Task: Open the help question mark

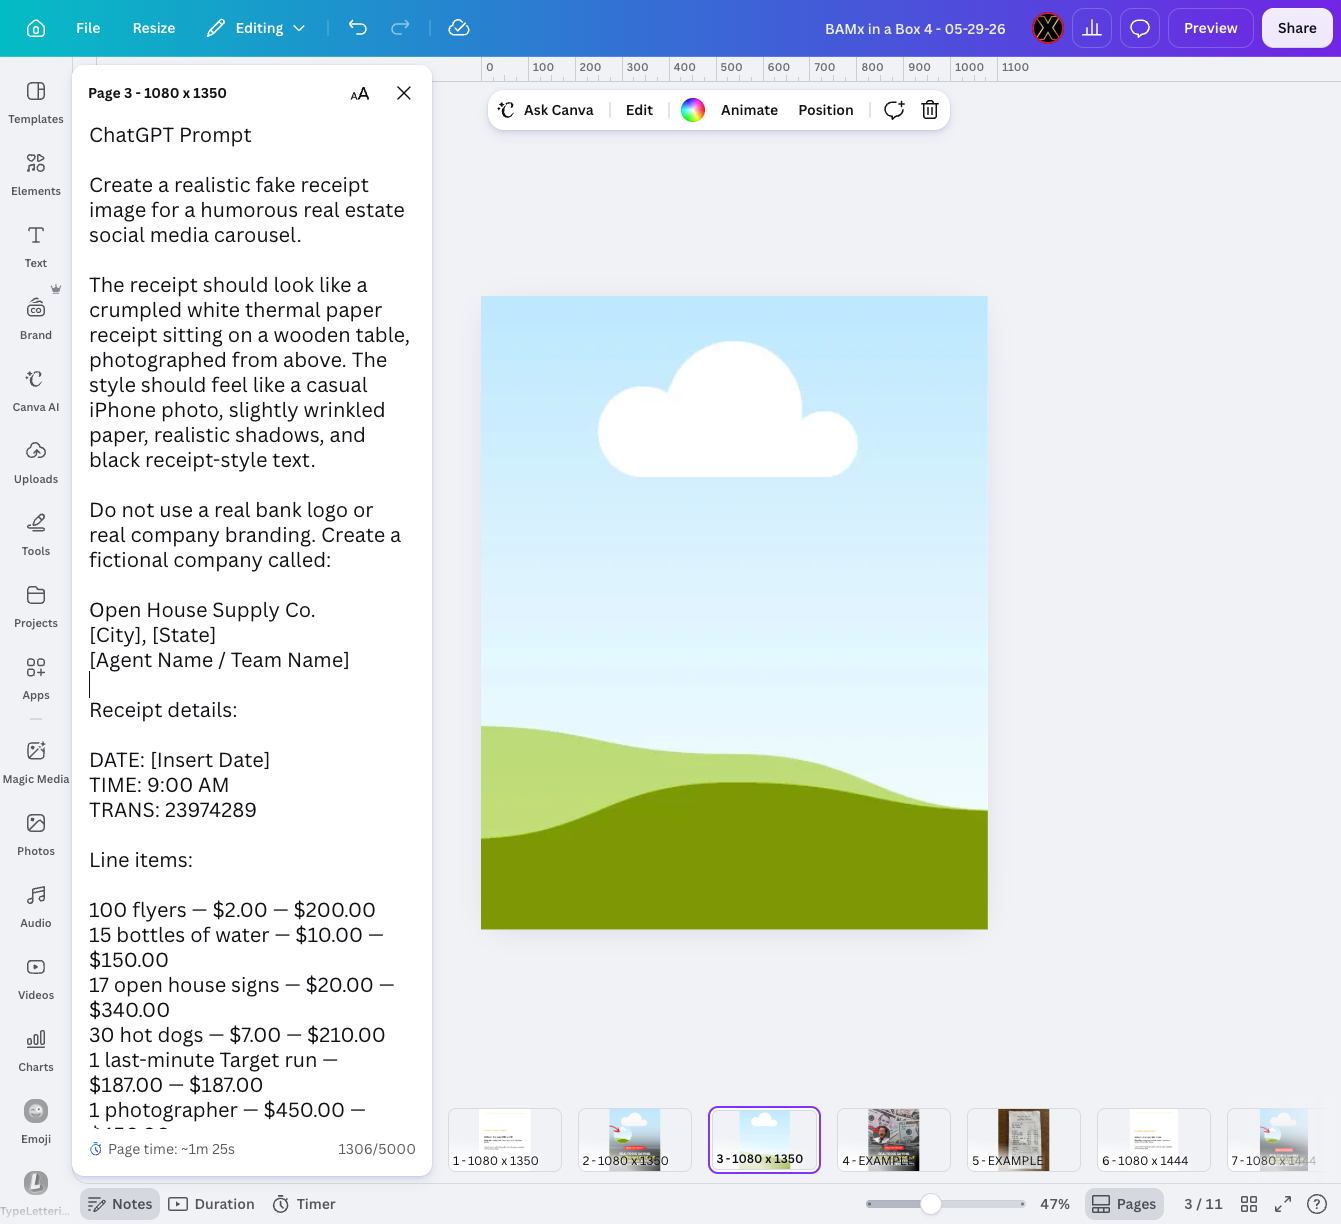Action: (x=1317, y=1204)
